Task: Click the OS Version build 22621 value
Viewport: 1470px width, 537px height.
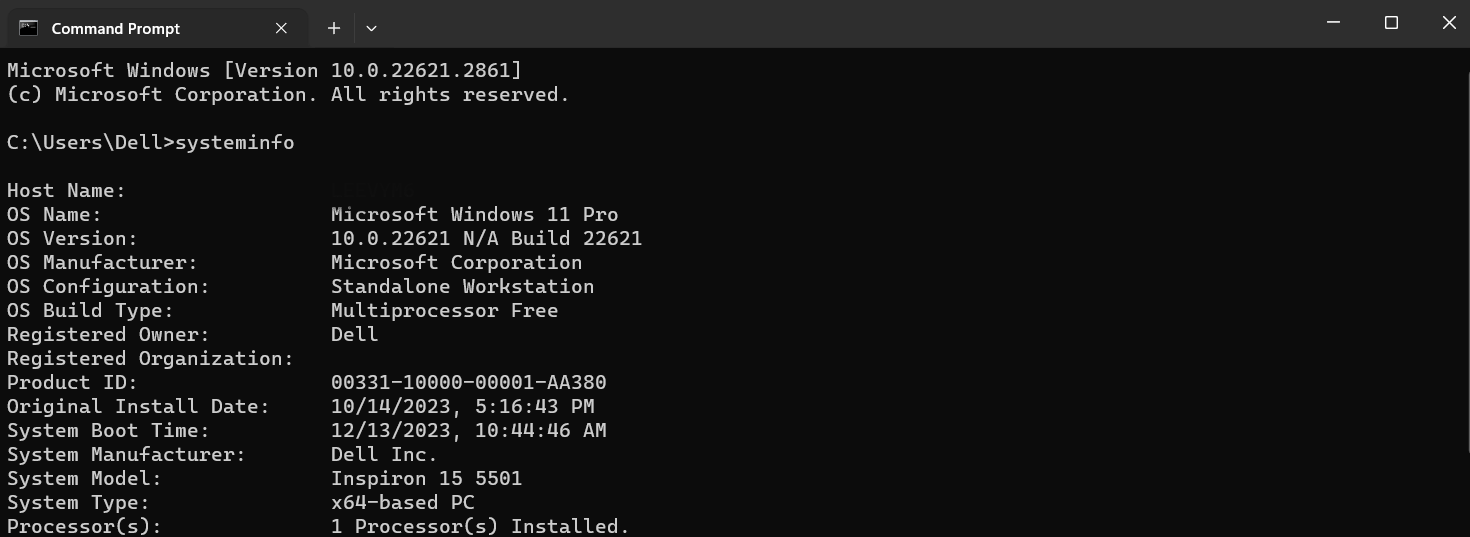Action: tap(486, 239)
